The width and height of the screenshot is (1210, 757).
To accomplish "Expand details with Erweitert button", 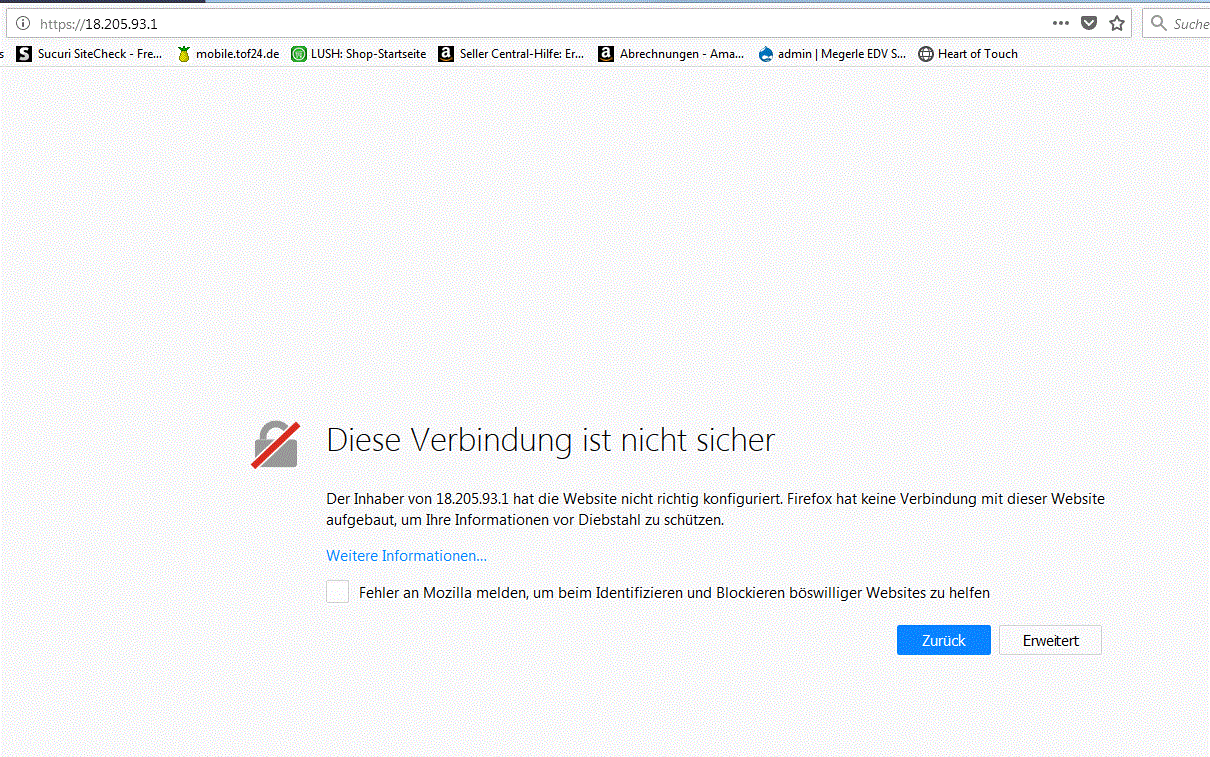I will 1050,640.
